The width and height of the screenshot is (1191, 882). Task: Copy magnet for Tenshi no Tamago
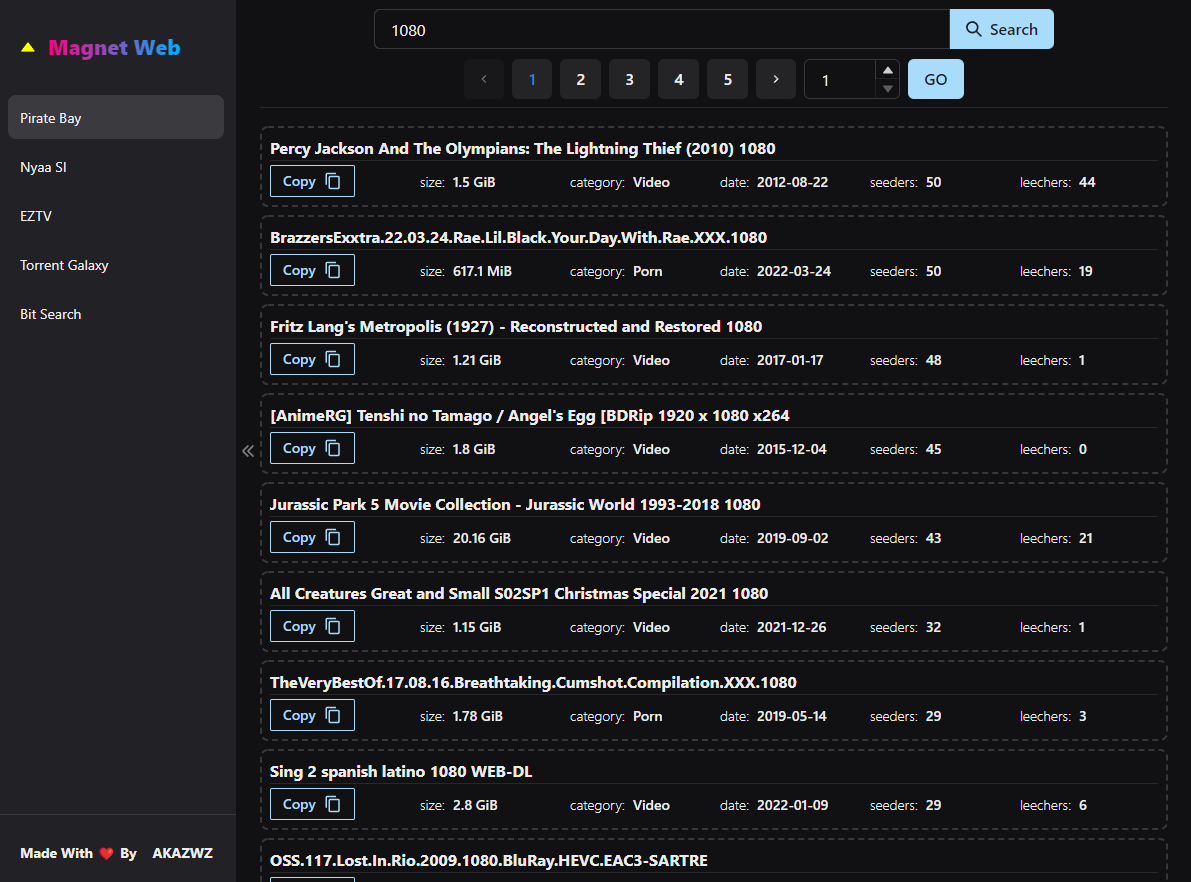pos(312,448)
